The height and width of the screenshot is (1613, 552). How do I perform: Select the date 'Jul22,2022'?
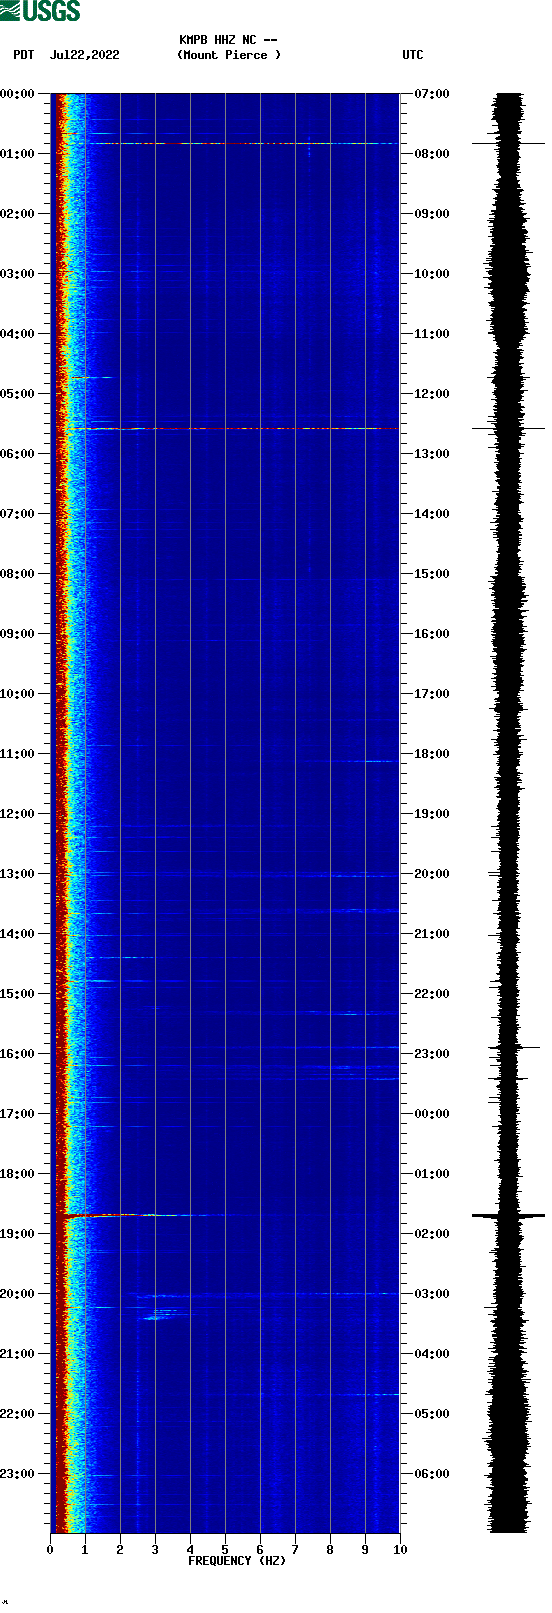pos(84,55)
